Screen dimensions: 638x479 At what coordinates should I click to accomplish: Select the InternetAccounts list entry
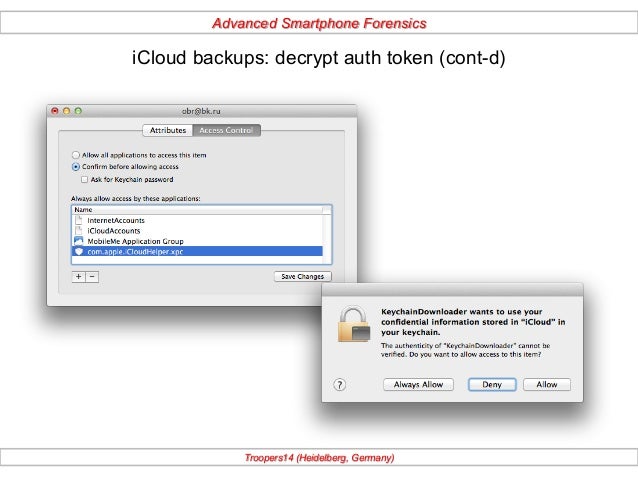(x=197, y=220)
